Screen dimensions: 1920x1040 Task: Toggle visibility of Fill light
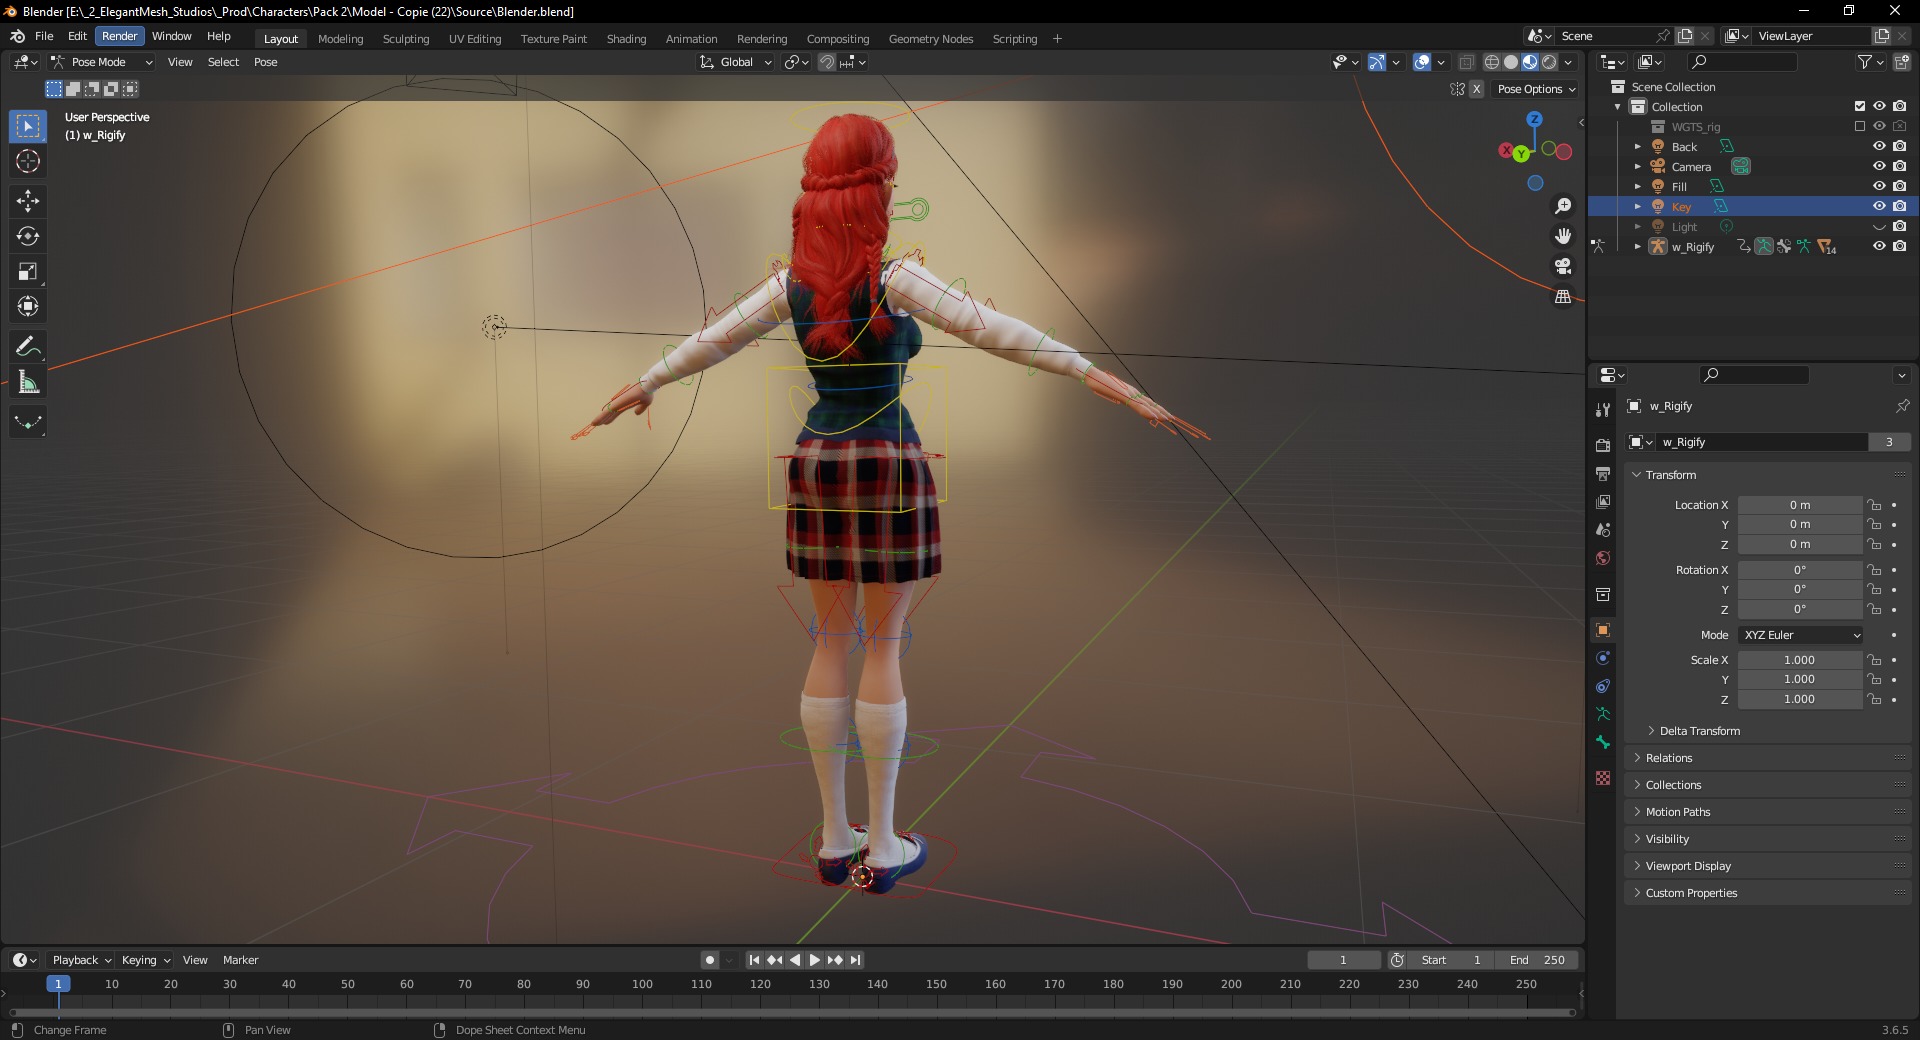coord(1879,186)
